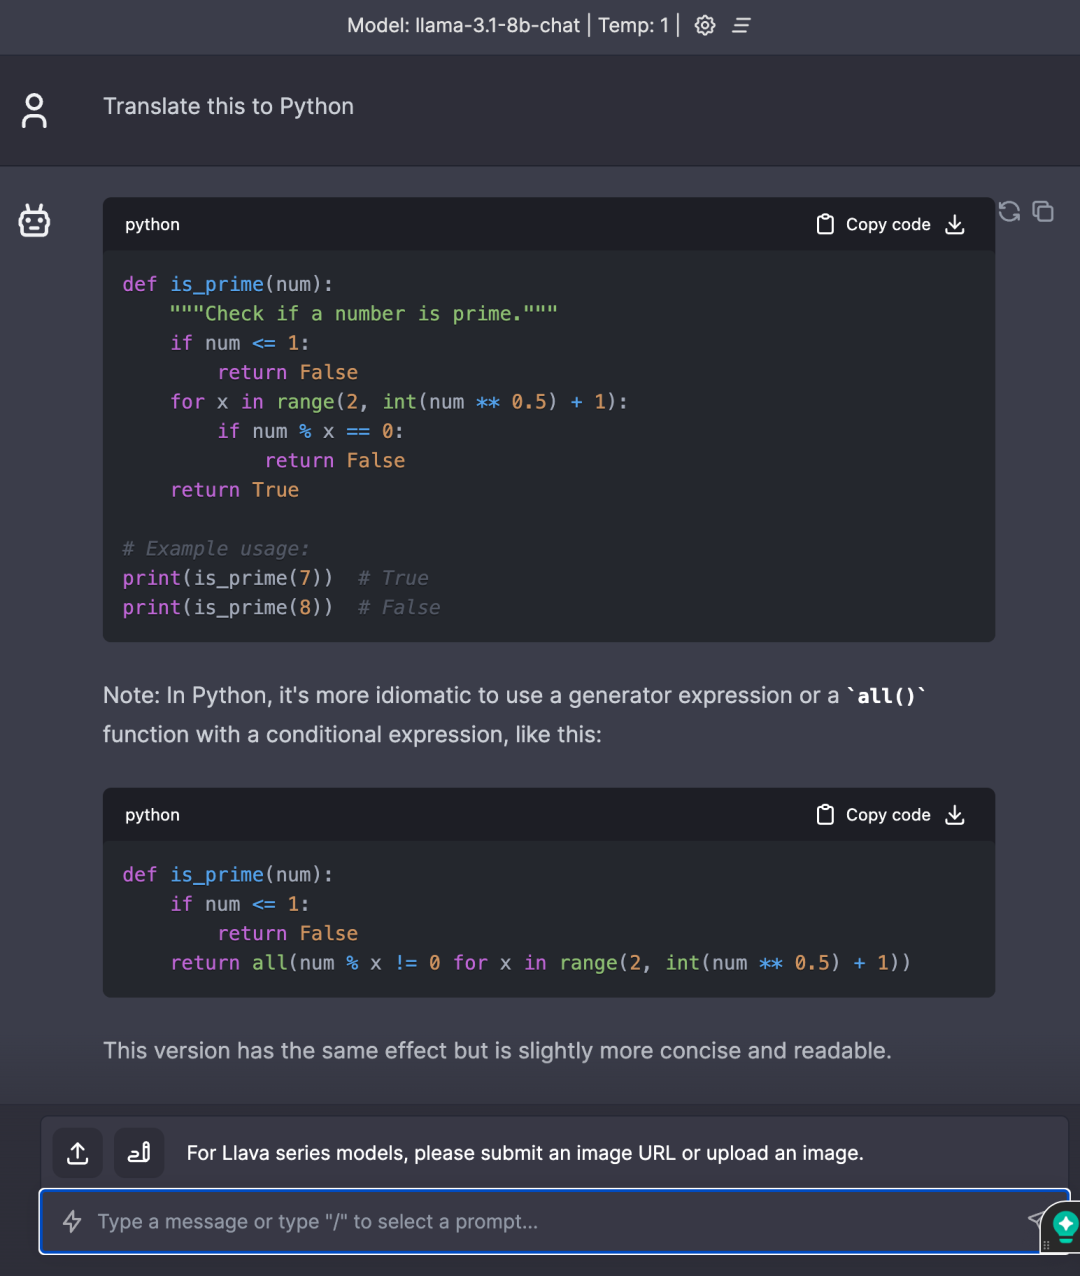Click the python label on first code block
The image size is (1080, 1276).
(152, 224)
